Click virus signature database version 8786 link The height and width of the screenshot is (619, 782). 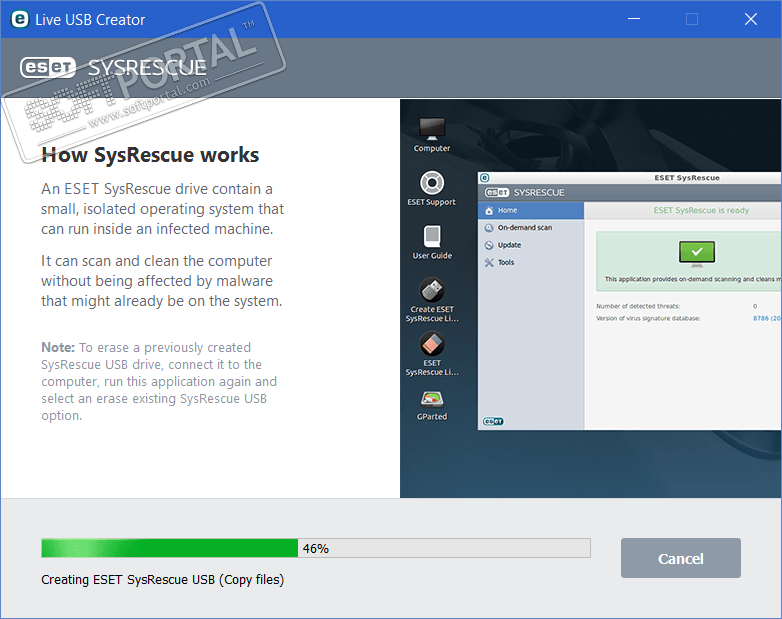pos(767,318)
